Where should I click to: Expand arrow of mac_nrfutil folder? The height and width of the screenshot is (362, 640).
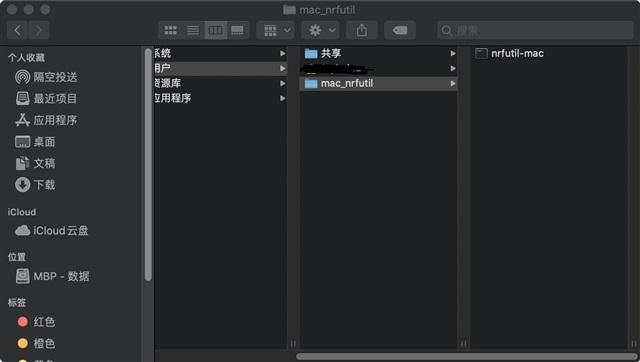453,83
